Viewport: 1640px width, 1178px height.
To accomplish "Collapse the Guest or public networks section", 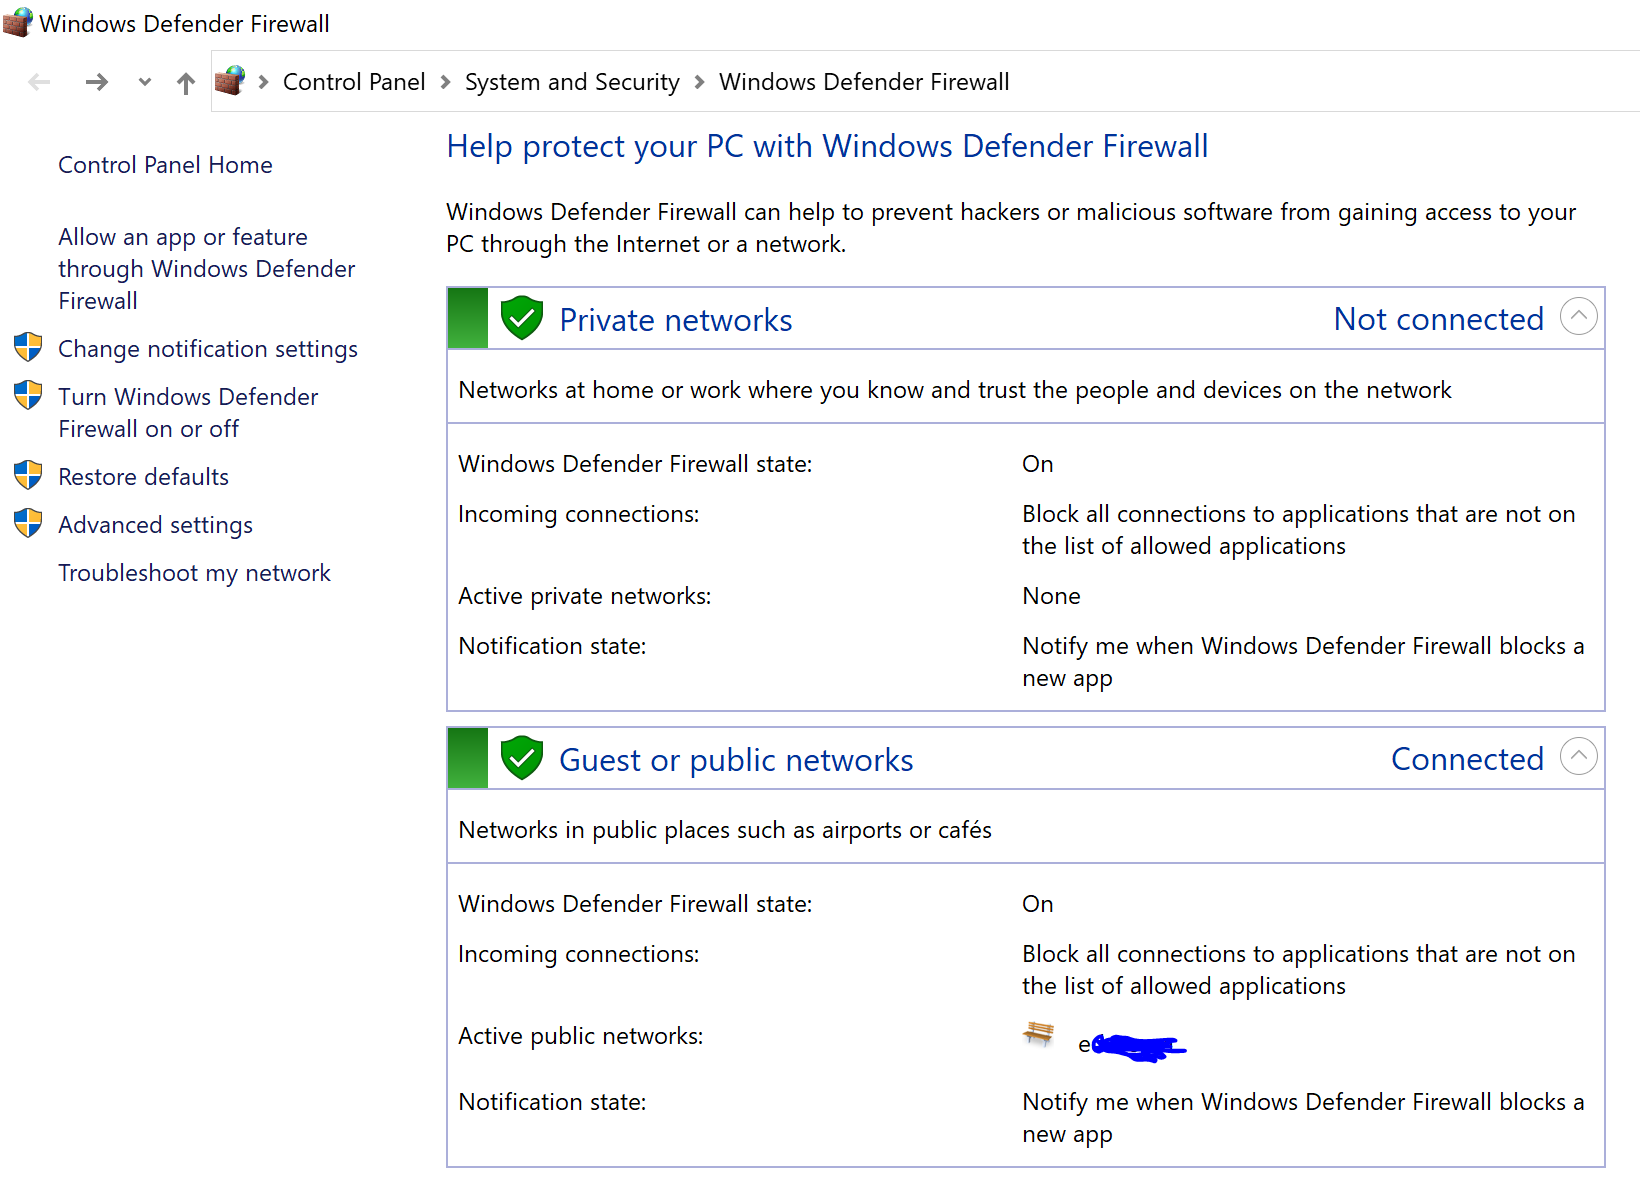I will 1579,757.
